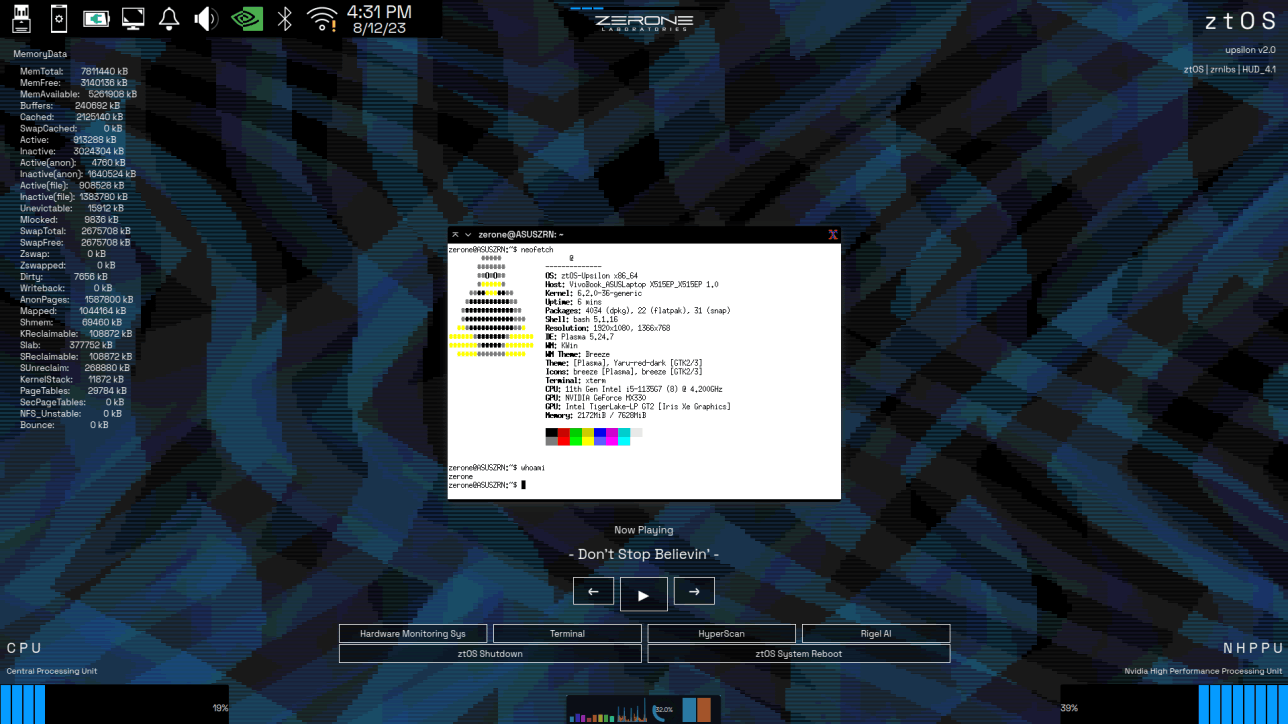Open the display monitor tray icon
The height and width of the screenshot is (724, 1288).
[x=132, y=18]
